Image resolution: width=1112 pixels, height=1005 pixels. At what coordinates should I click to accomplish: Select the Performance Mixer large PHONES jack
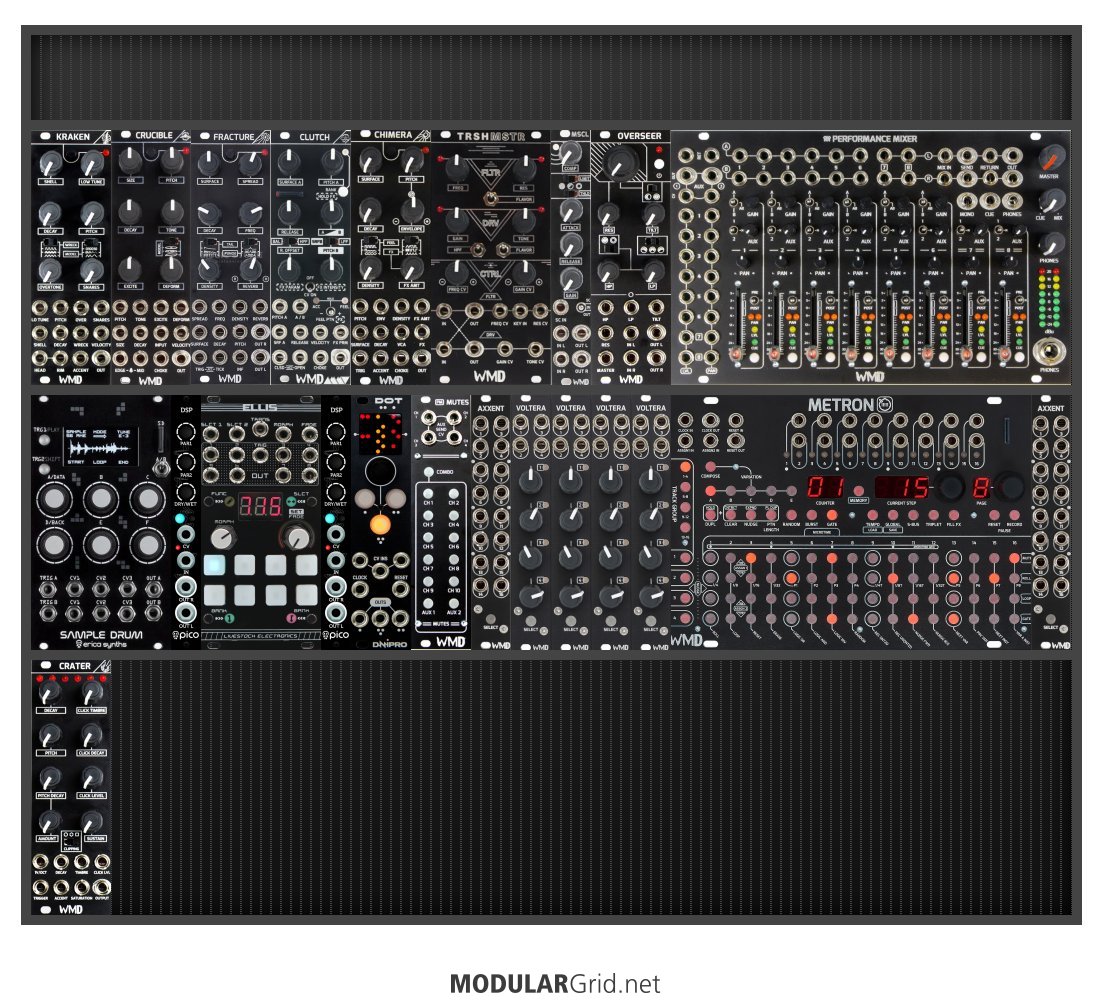(x=1050, y=352)
